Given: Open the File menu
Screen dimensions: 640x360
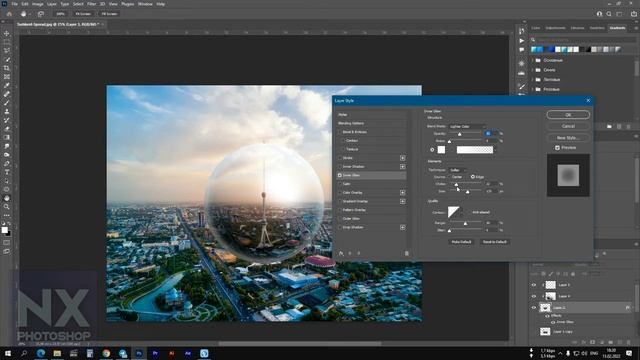Looking at the screenshot, I should click(14, 4).
